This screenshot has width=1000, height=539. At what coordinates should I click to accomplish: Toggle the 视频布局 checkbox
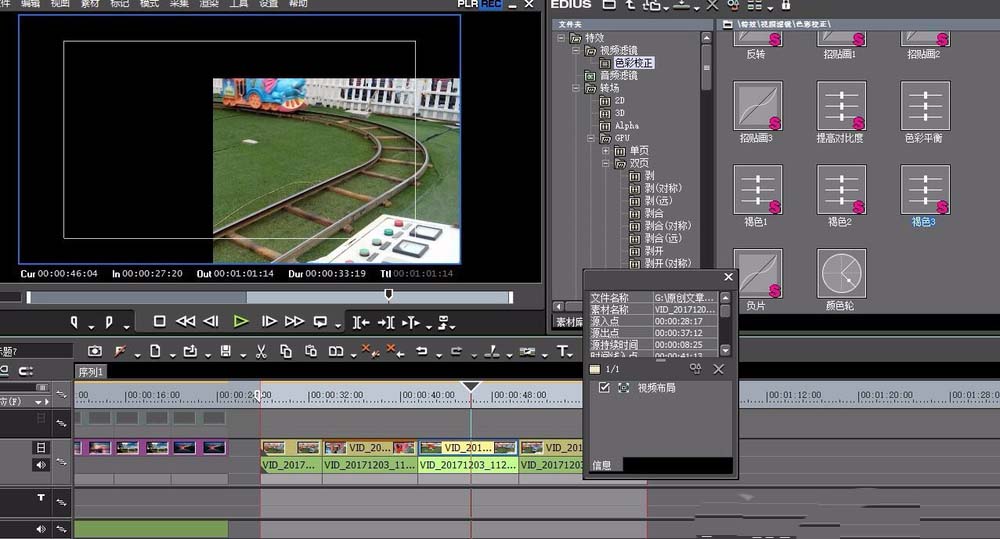coord(604,387)
